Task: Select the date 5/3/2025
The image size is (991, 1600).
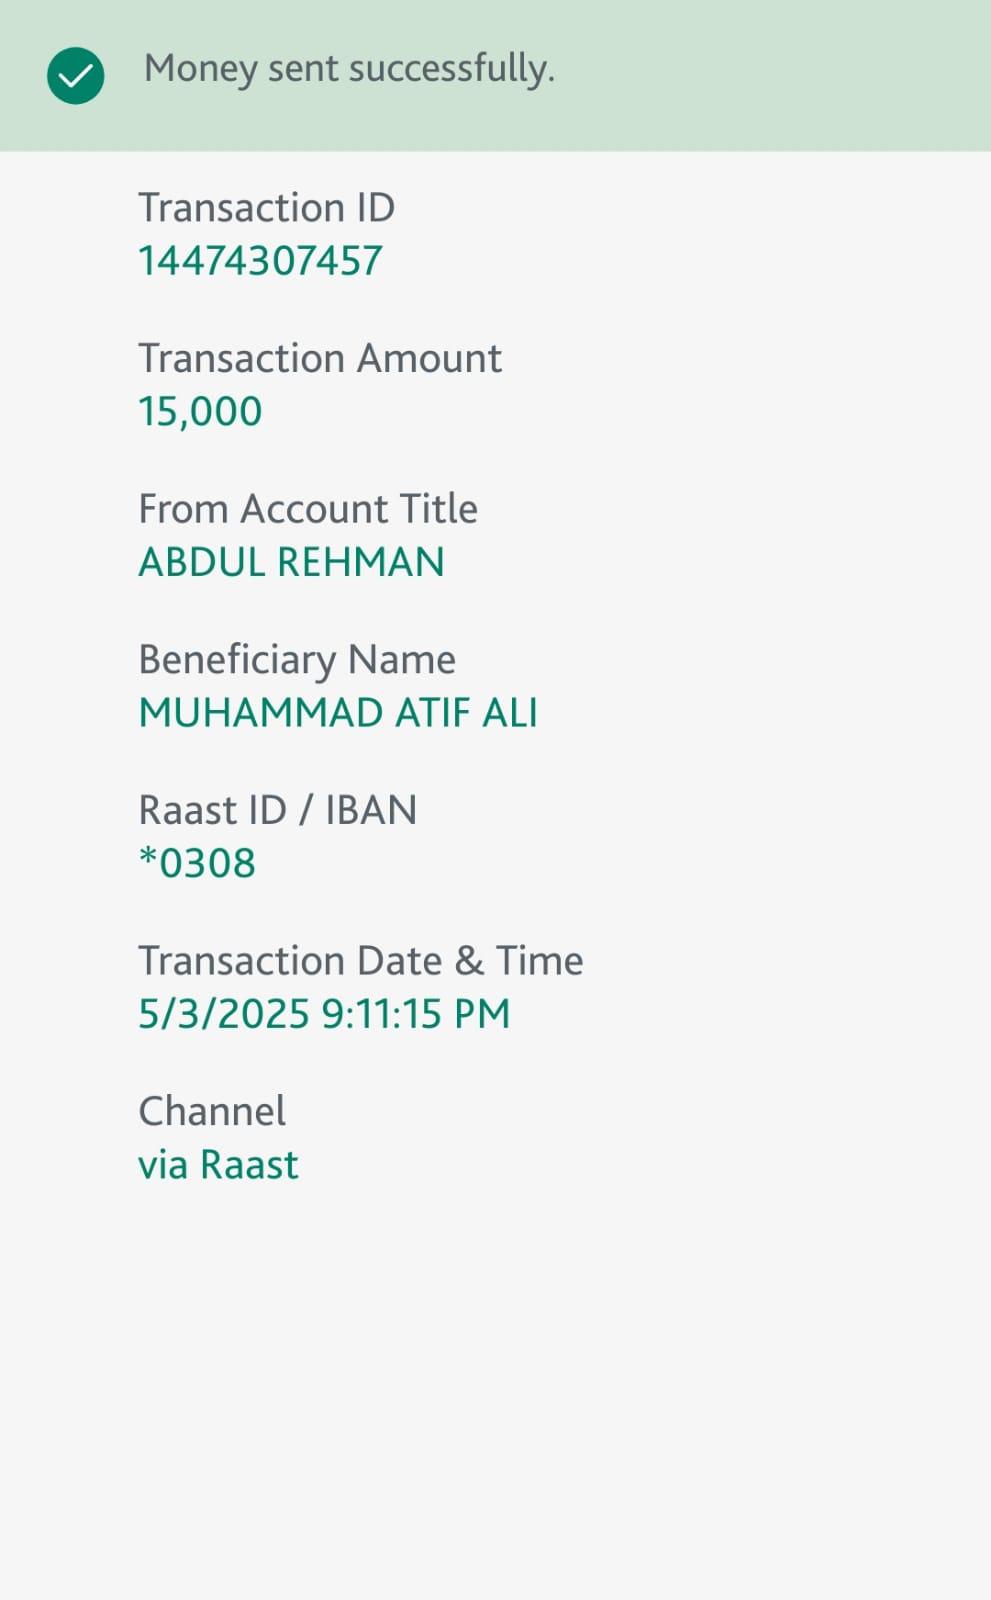Action: (224, 1014)
